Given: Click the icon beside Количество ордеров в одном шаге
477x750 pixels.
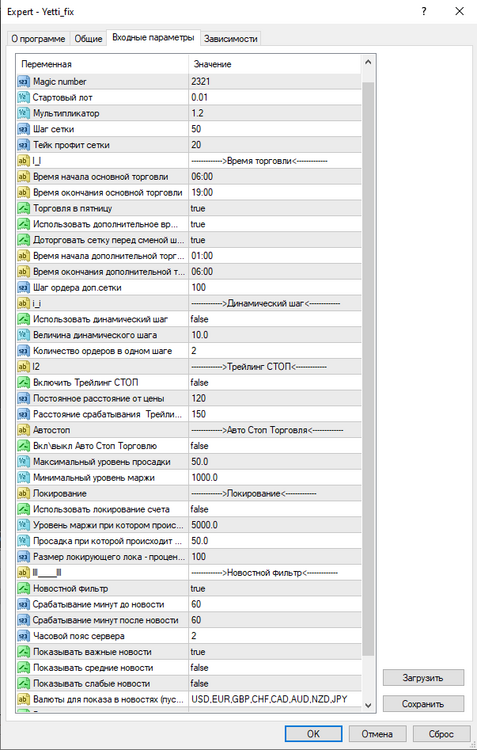Looking at the screenshot, I should point(23,351).
